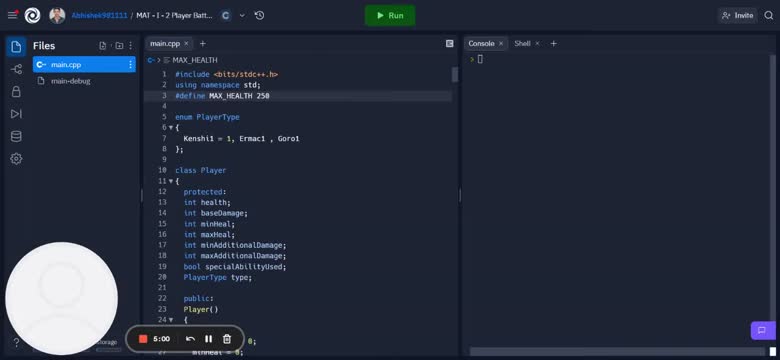Open main.cpp row three-dot menu
The width and height of the screenshot is (780, 360).
[x=130, y=65]
